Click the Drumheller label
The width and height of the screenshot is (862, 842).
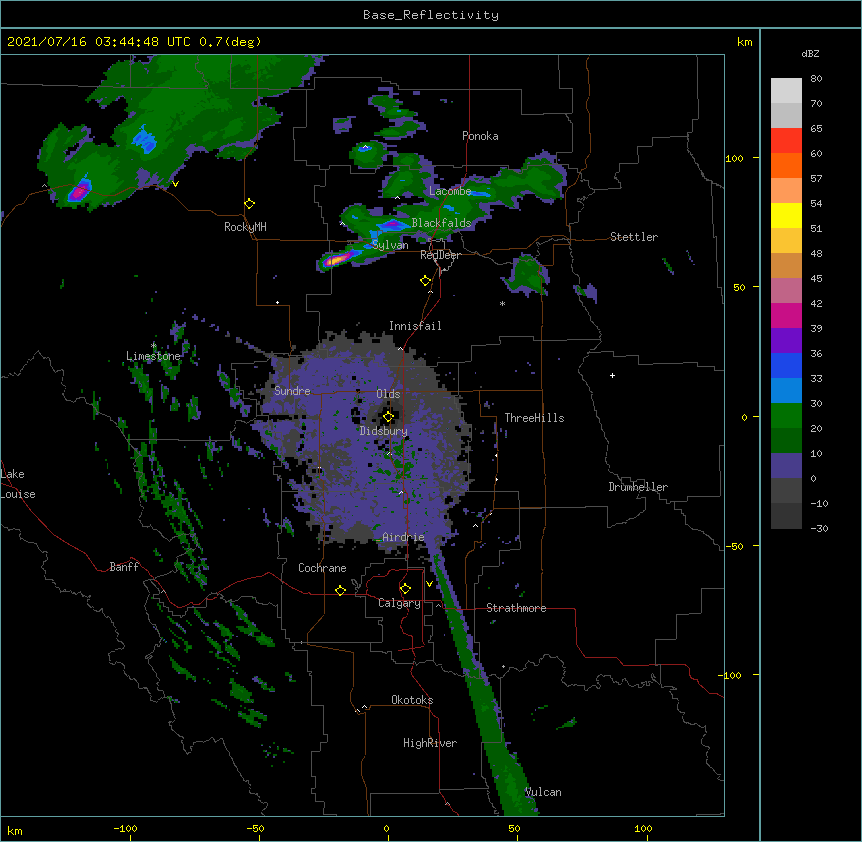638,487
